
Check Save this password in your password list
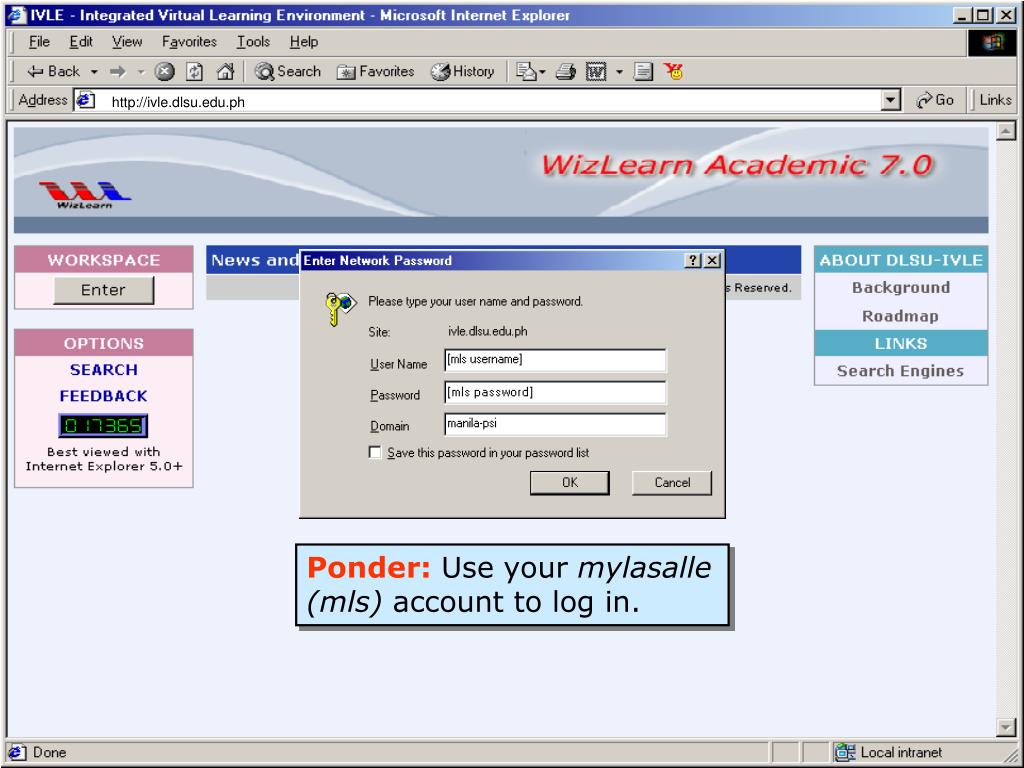[x=375, y=453]
